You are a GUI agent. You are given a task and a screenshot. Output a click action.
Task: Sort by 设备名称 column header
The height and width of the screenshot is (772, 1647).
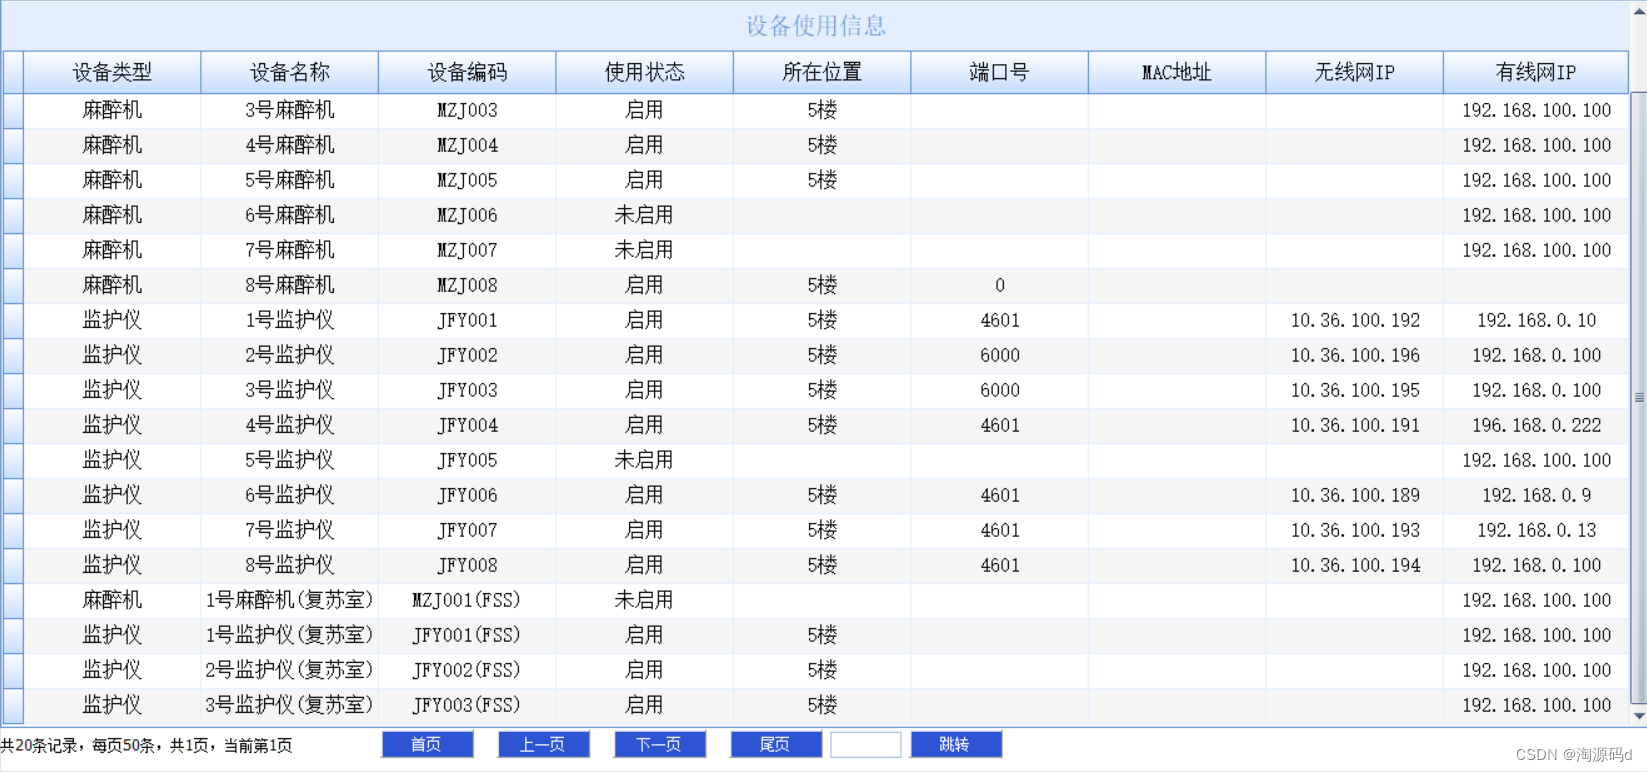290,72
